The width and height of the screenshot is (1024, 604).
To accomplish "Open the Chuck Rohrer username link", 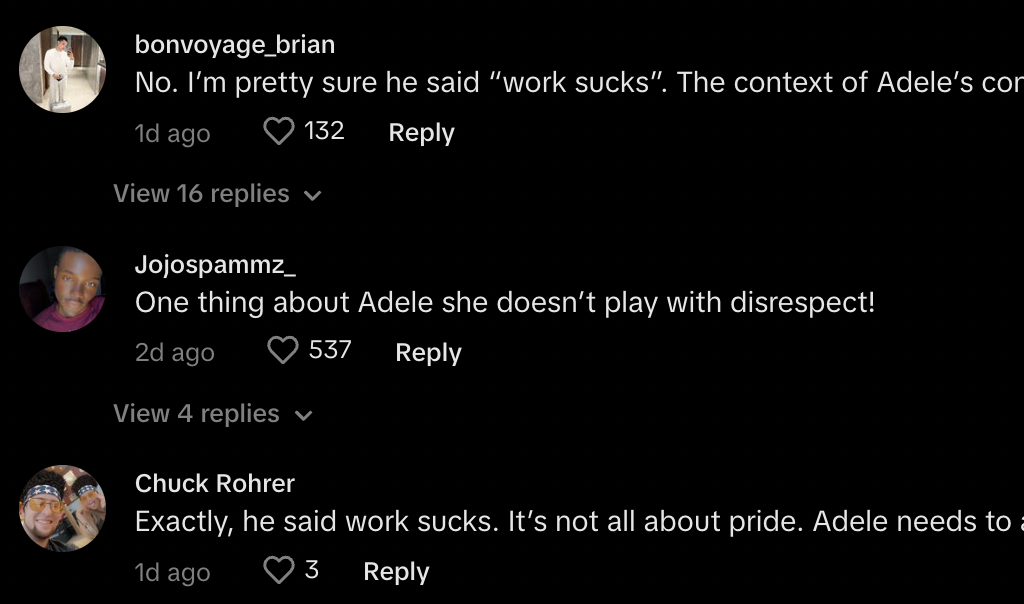I will coord(215,484).
